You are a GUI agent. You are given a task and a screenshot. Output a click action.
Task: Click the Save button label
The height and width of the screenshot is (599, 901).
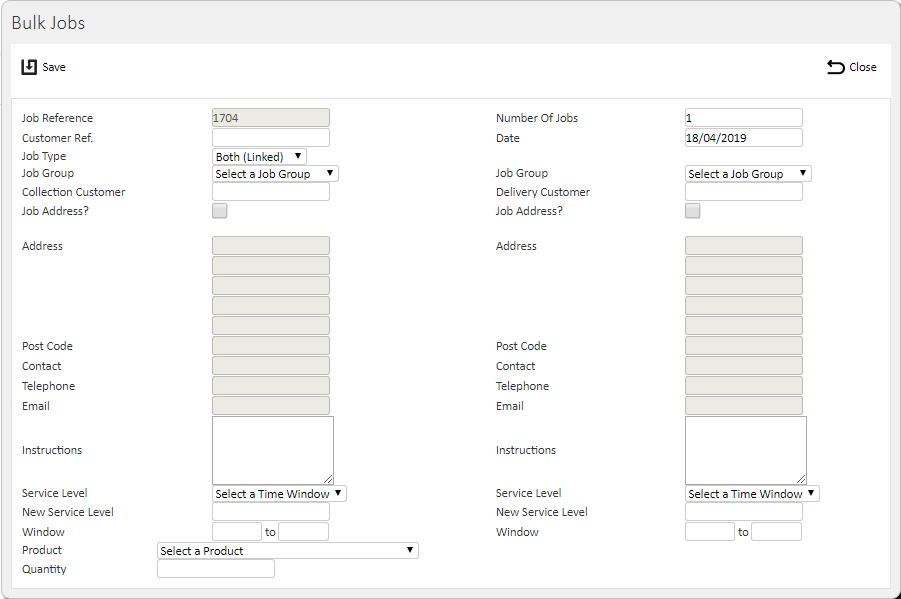(x=54, y=67)
